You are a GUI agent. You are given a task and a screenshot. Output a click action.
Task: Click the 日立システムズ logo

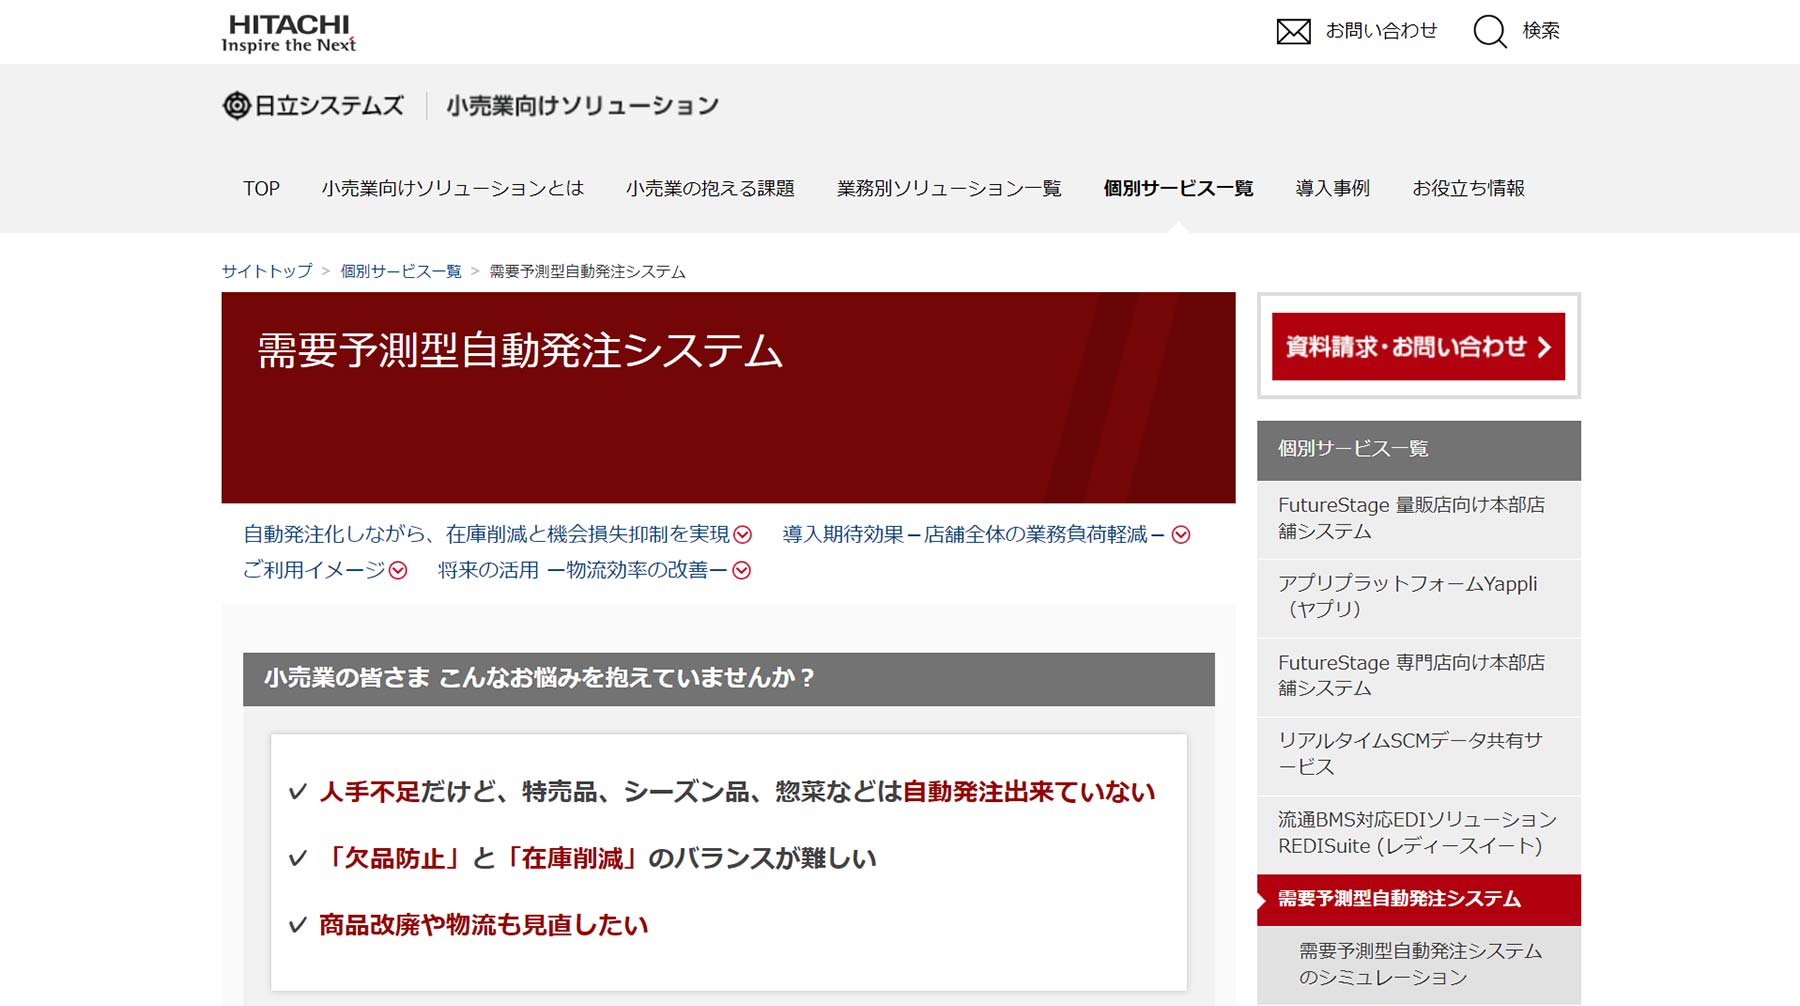click(x=313, y=105)
